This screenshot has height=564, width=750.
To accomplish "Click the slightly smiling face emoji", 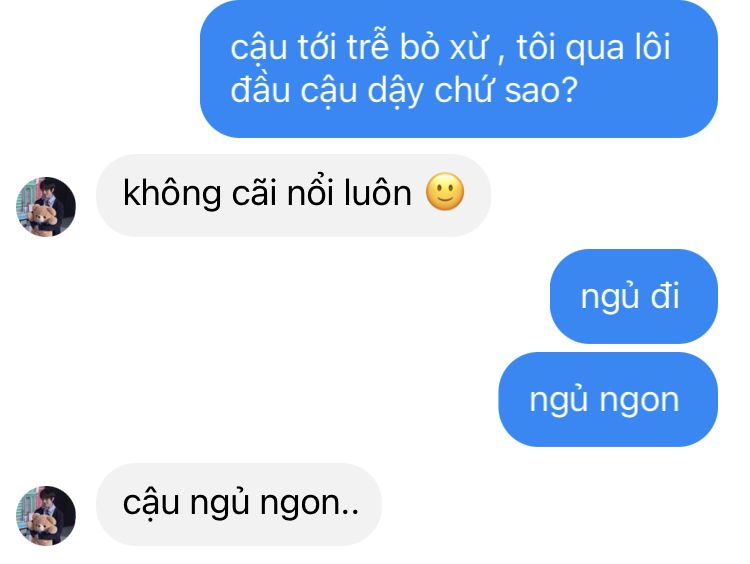I will point(445,192).
